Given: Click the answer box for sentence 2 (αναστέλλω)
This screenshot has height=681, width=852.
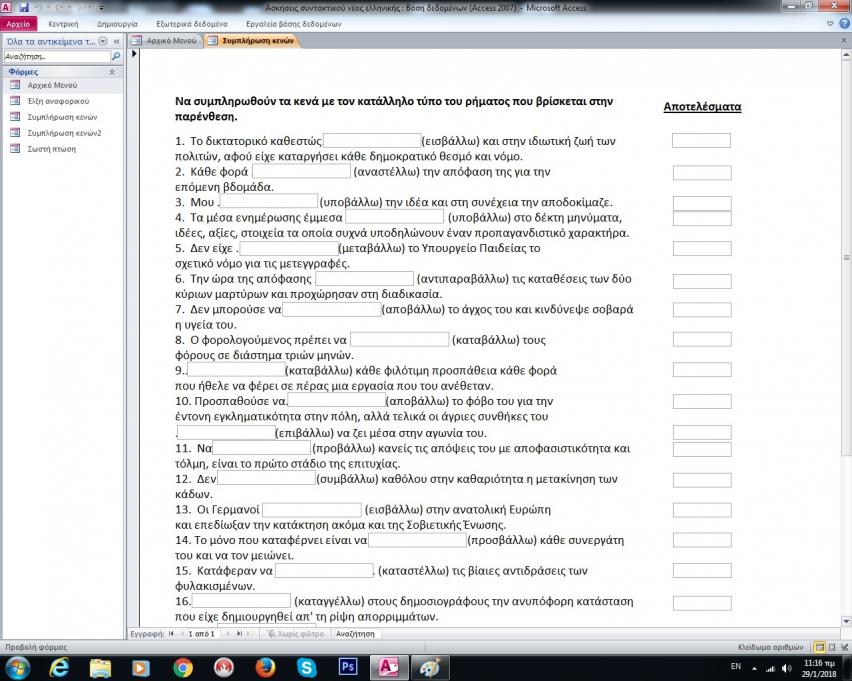Looking at the screenshot, I should [x=302, y=171].
